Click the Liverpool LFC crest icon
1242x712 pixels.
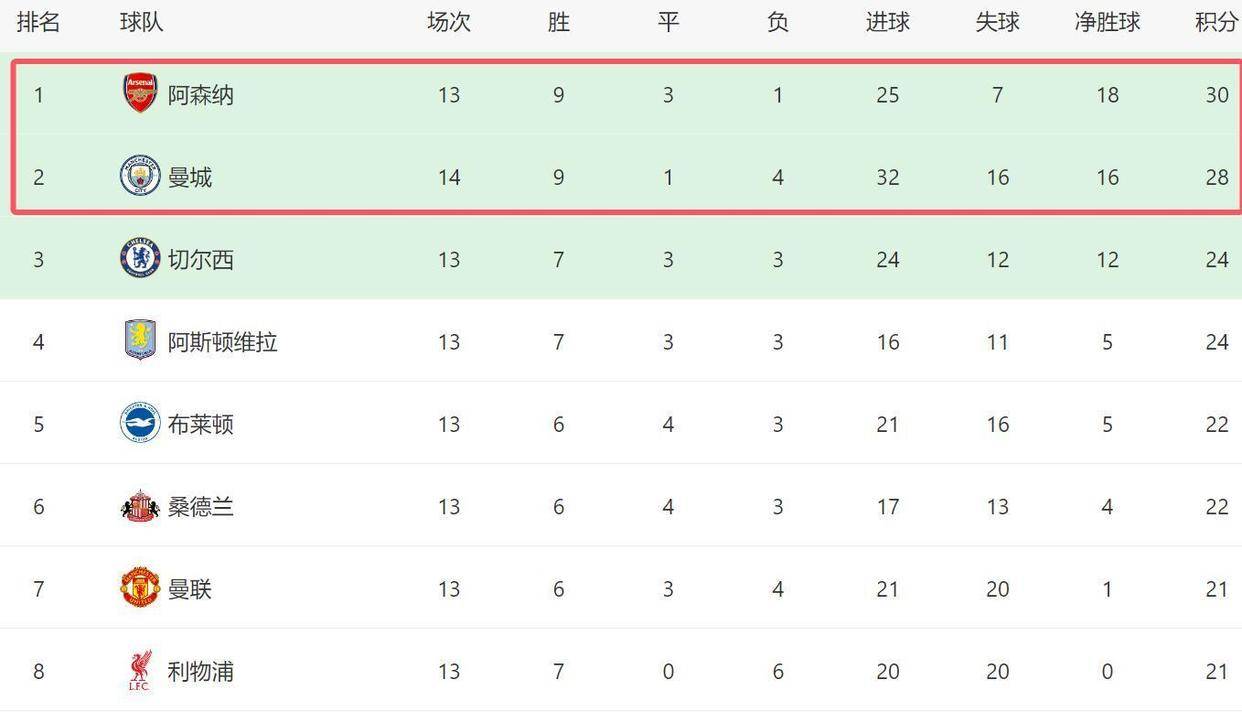(x=140, y=670)
